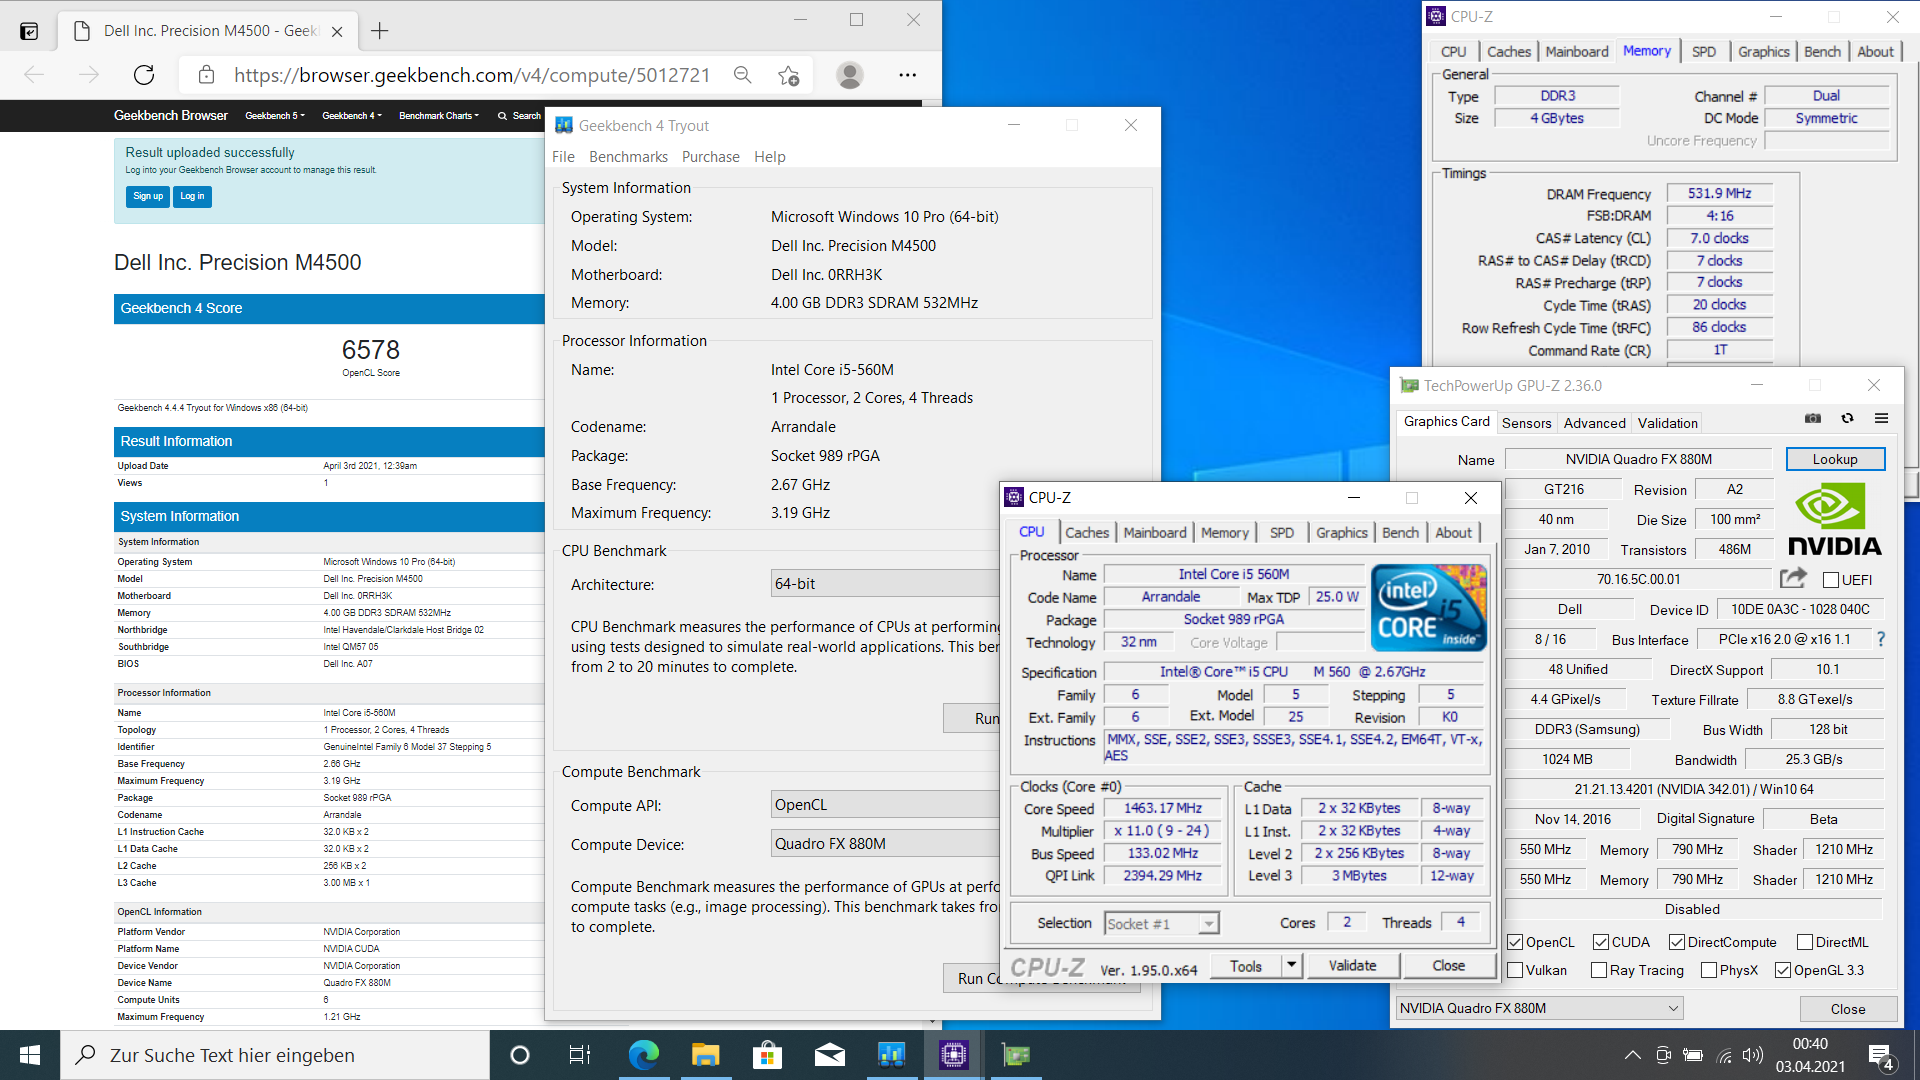
Task: Switch to Geekbench taskbar icon
Action: coord(891,1055)
